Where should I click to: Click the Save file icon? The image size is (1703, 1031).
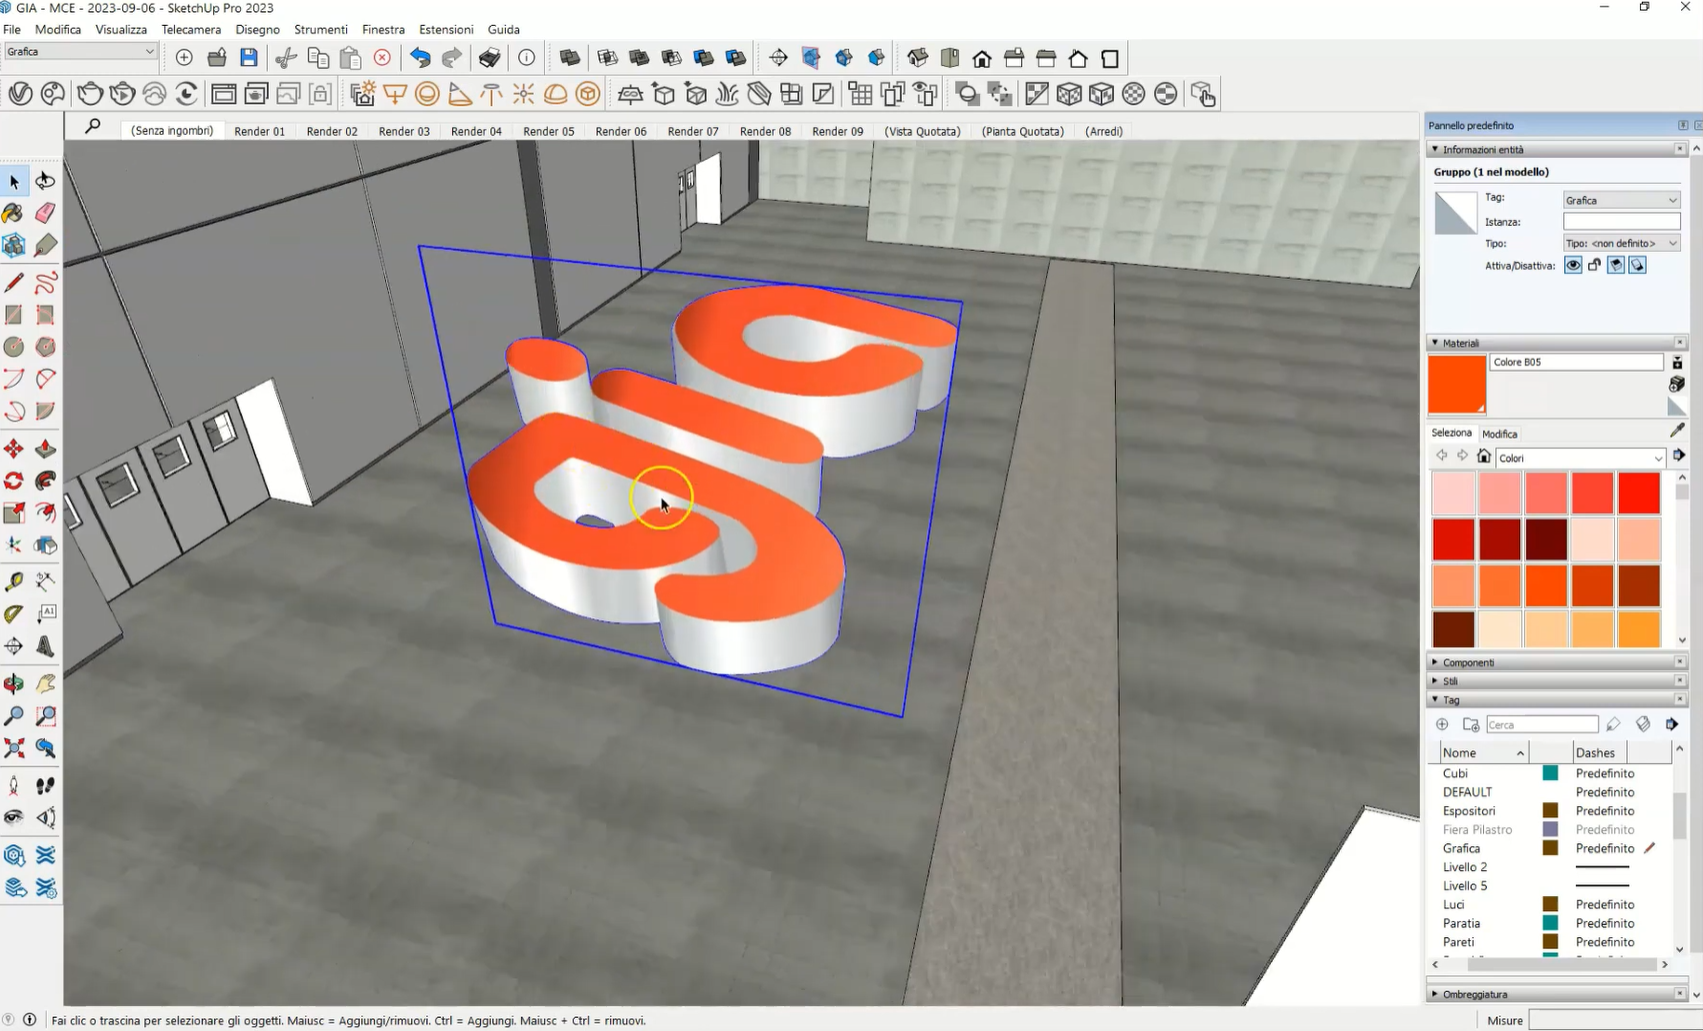(x=249, y=58)
